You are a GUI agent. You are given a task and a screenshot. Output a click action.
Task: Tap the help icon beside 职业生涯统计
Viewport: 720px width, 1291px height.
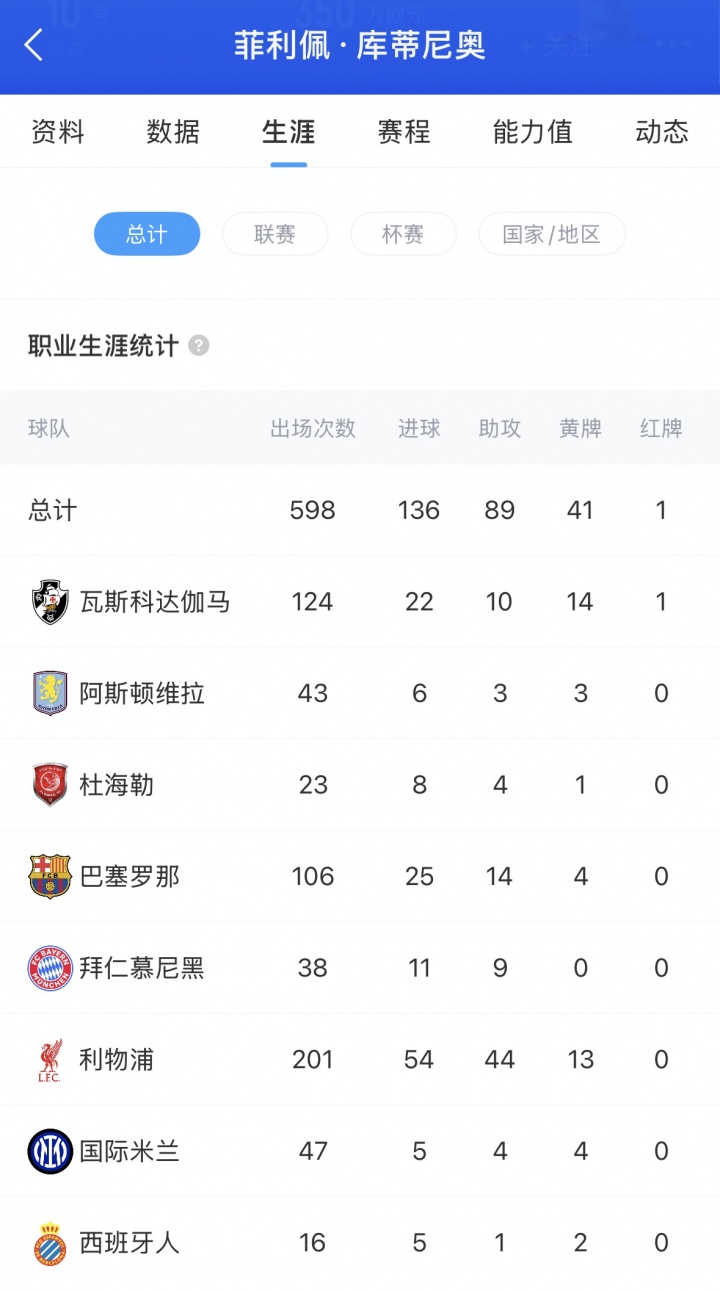coord(199,346)
